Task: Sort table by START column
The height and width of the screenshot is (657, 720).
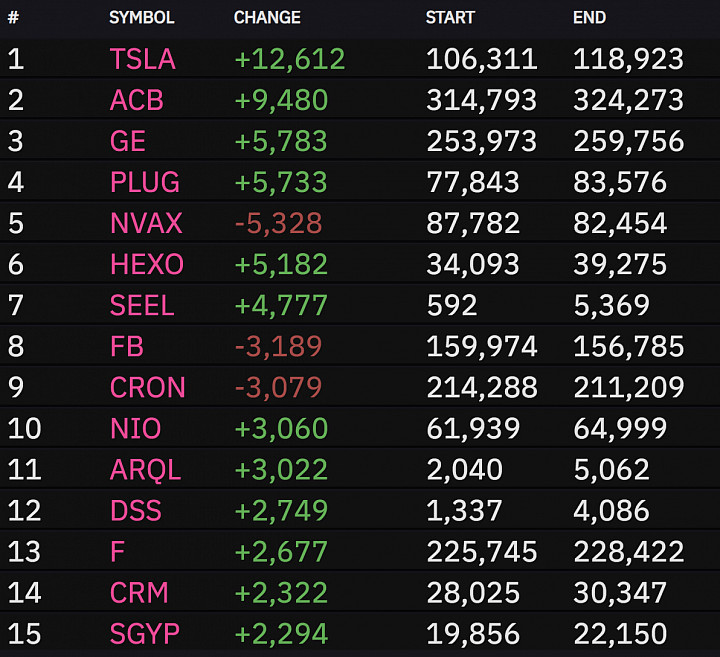Action: click(x=450, y=17)
